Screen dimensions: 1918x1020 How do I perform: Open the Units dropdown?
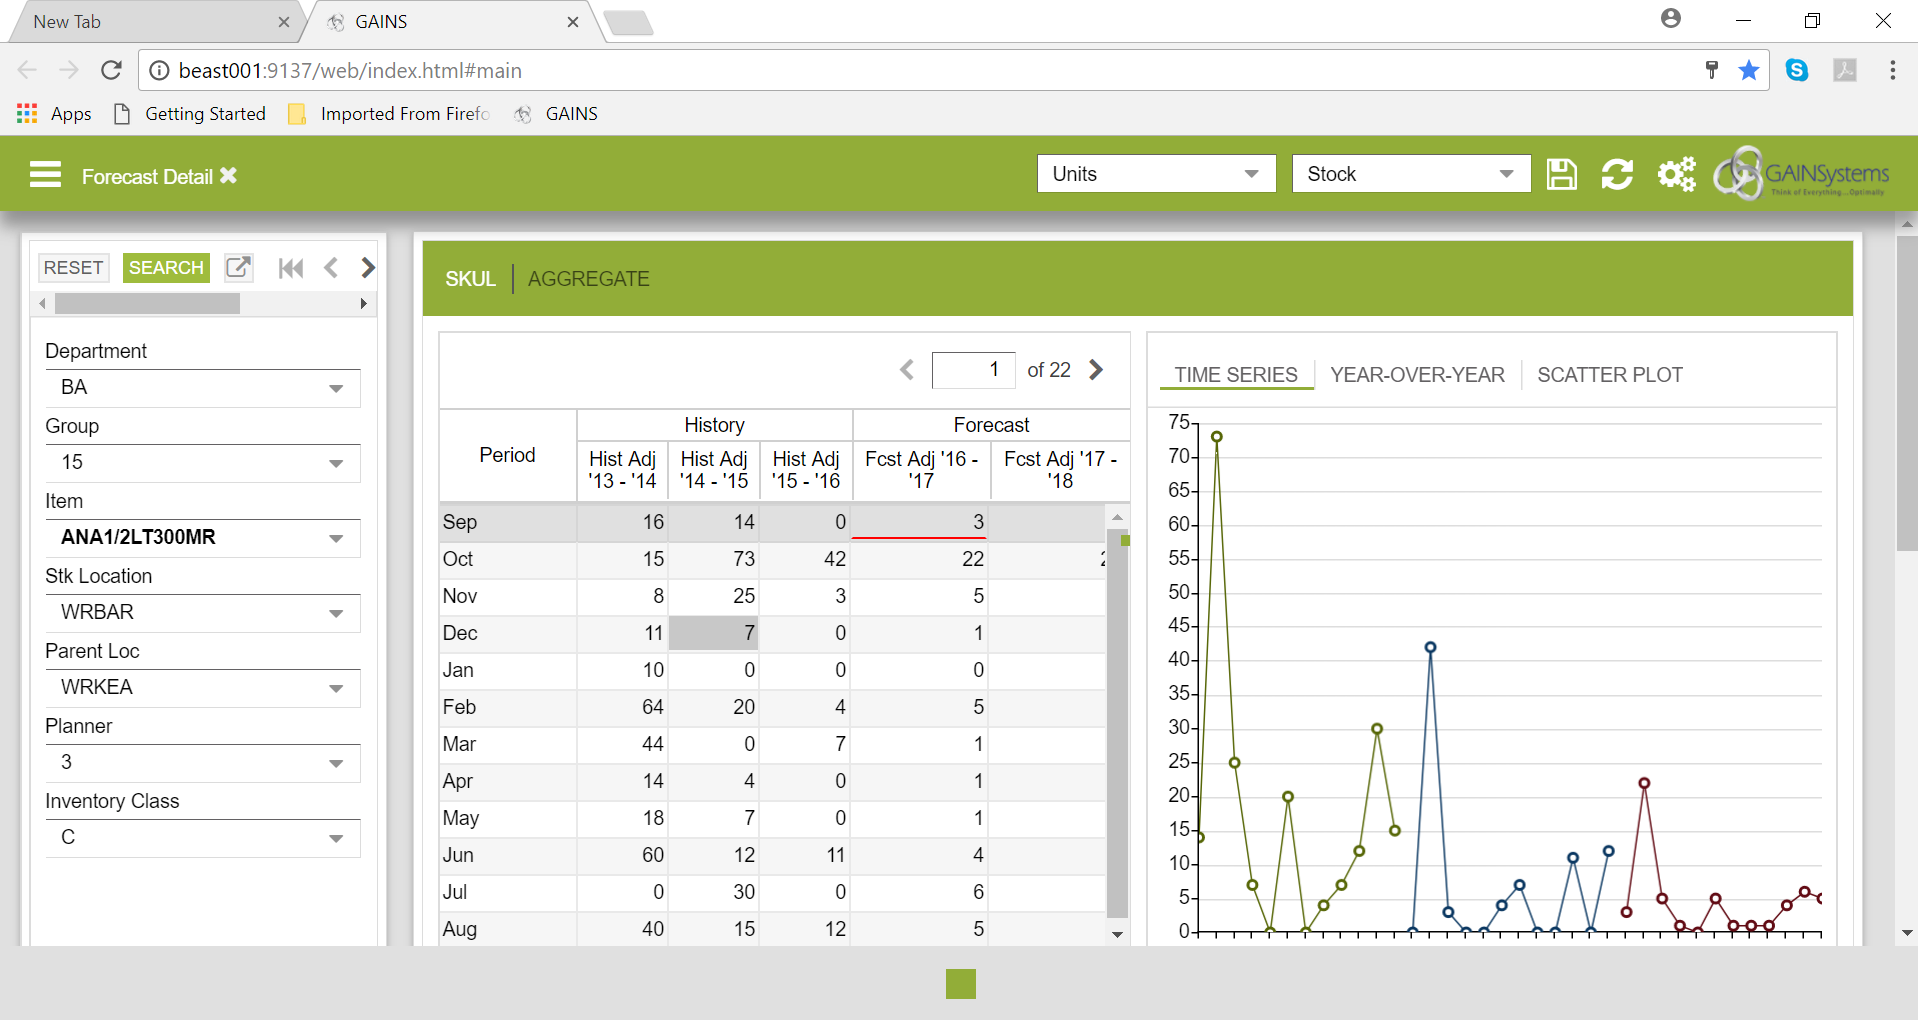pos(1156,174)
